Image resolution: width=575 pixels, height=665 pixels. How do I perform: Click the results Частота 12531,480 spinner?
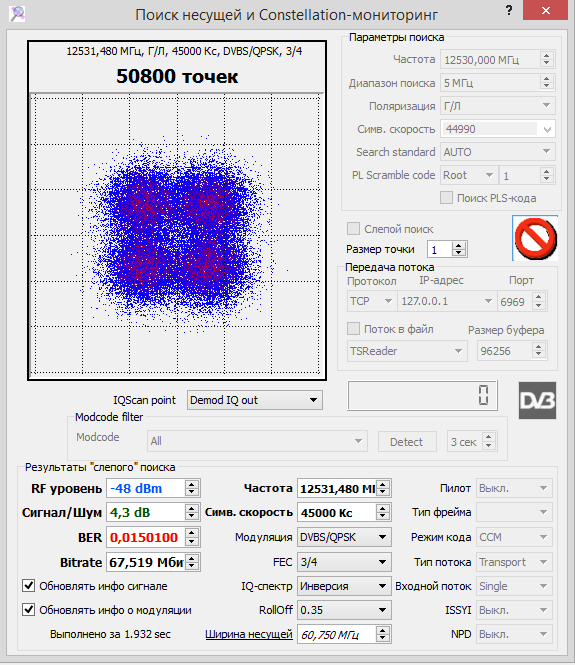(x=382, y=489)
